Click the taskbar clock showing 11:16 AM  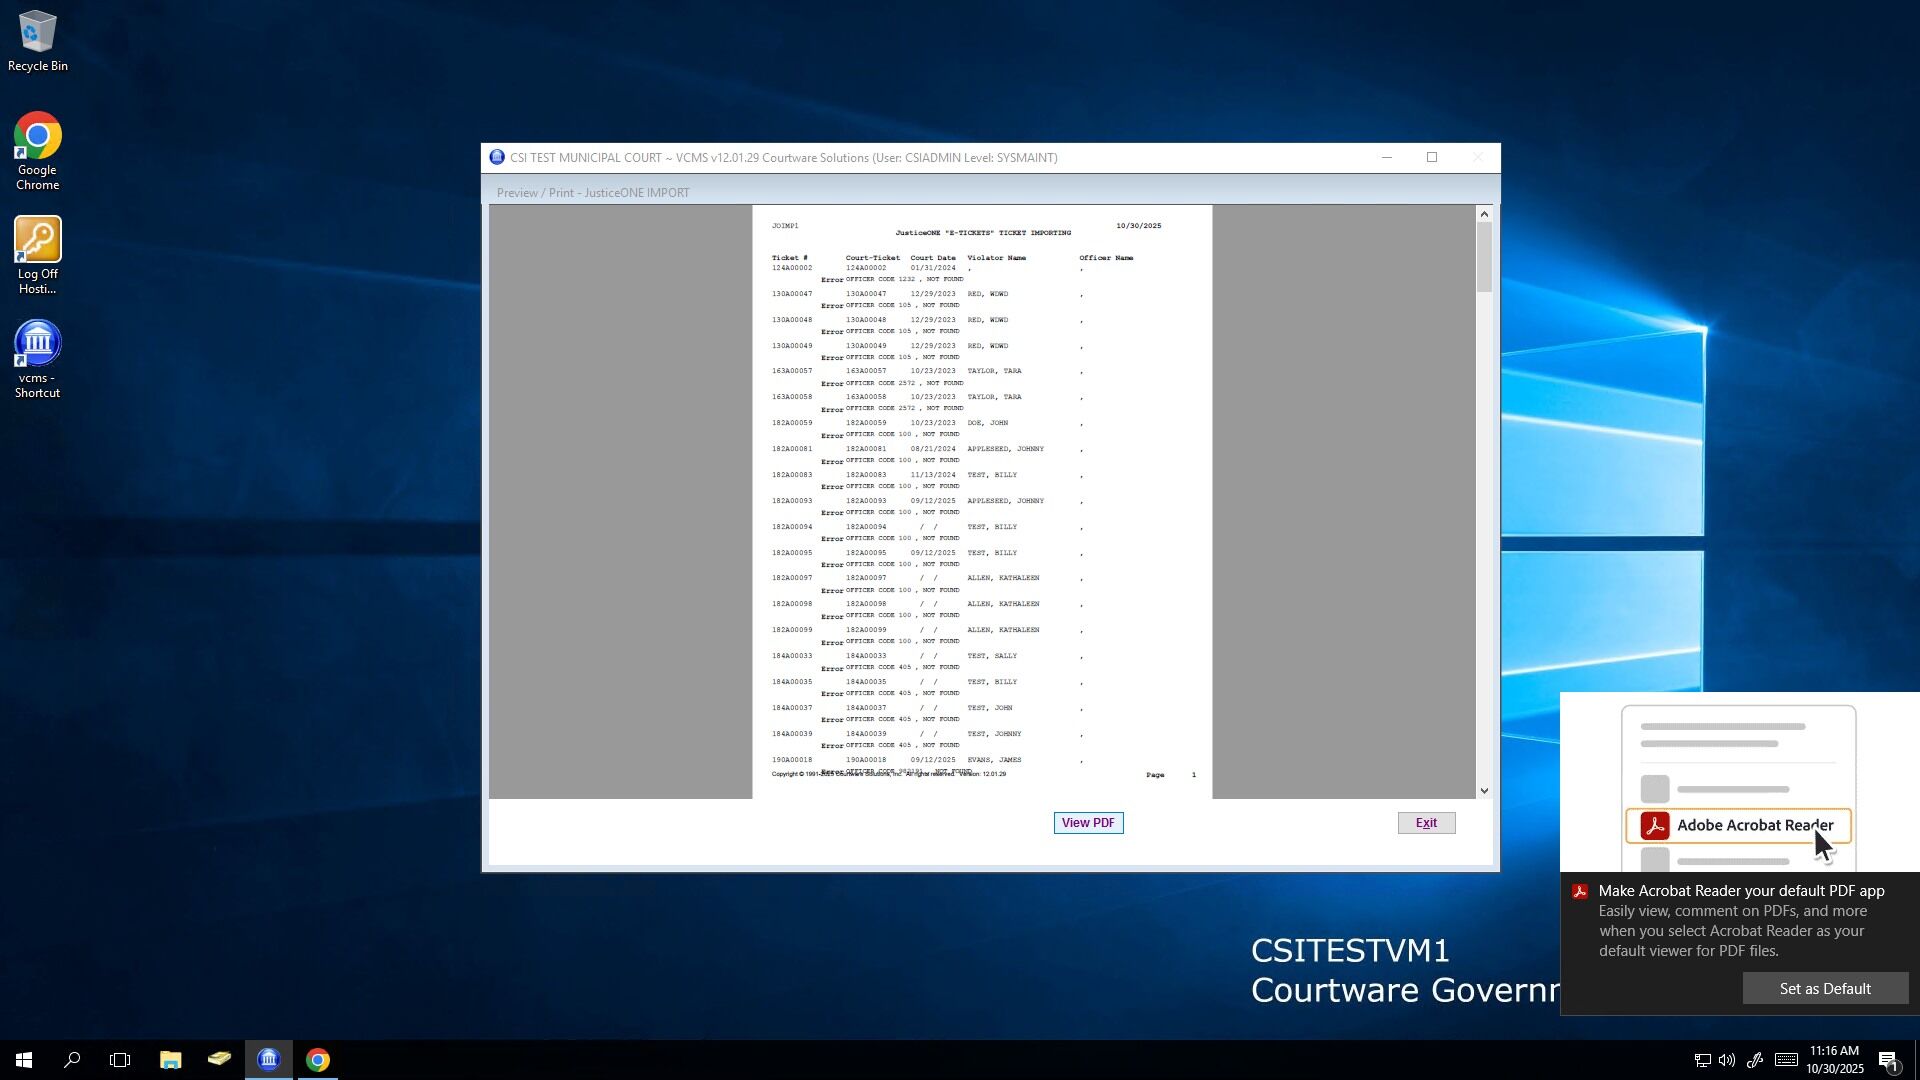coord(1834,1060)
